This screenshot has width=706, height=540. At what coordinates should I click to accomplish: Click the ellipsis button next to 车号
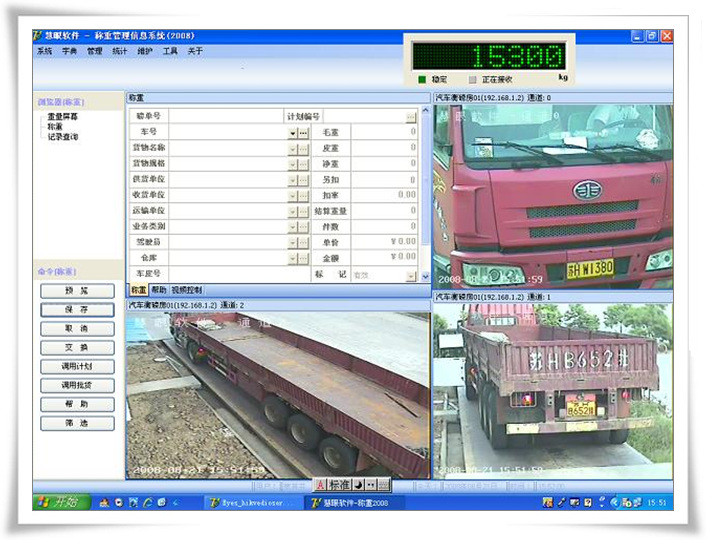click(x=303, y=133)
